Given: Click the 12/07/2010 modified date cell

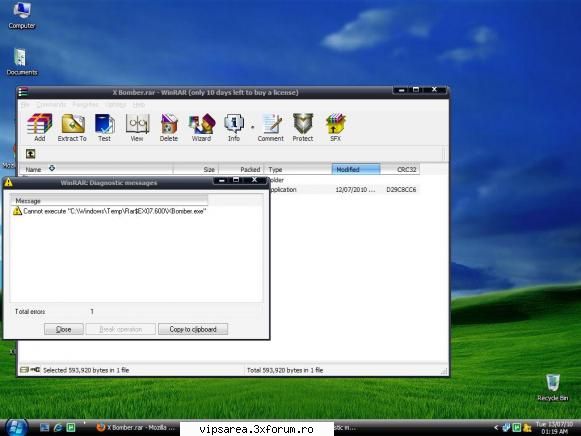Looking at the screenshot, I should [x=355, y=190].
